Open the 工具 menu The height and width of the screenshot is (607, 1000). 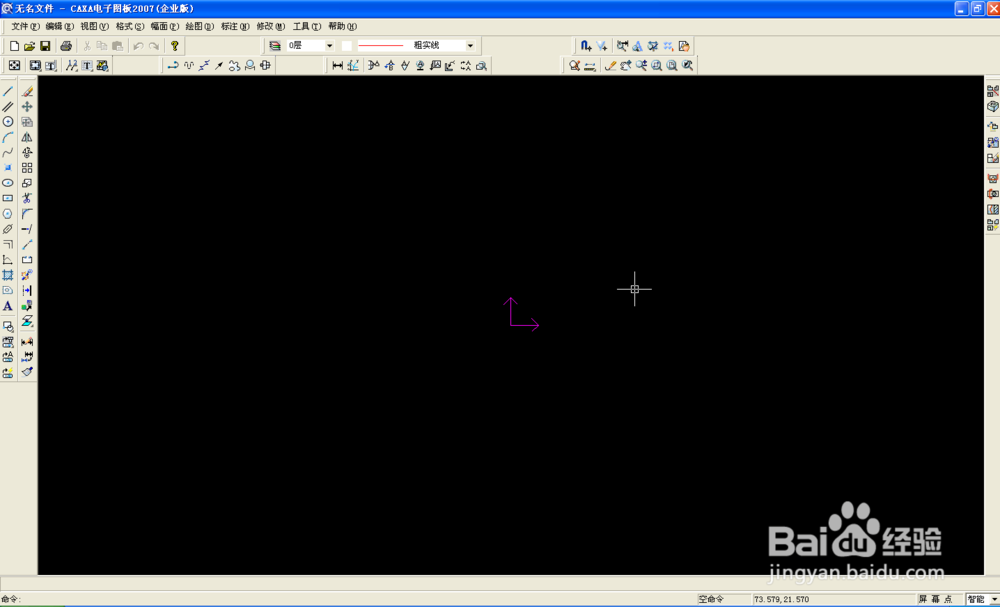point(307,26)
